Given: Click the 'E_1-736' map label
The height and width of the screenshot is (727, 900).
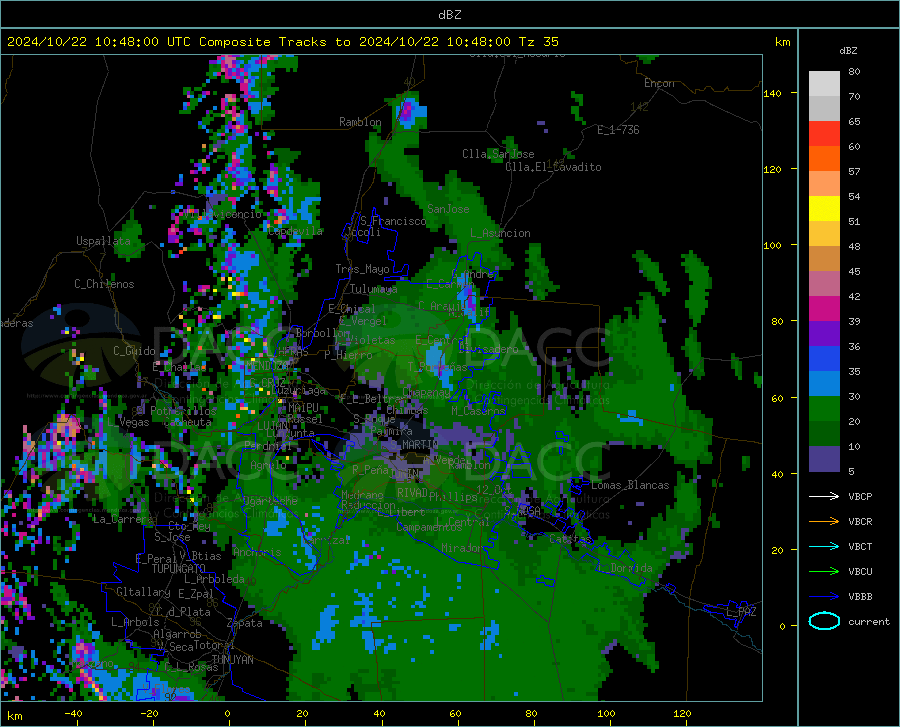Looking at the screenshot, I should pyautogui.click(x=618, y=130).
